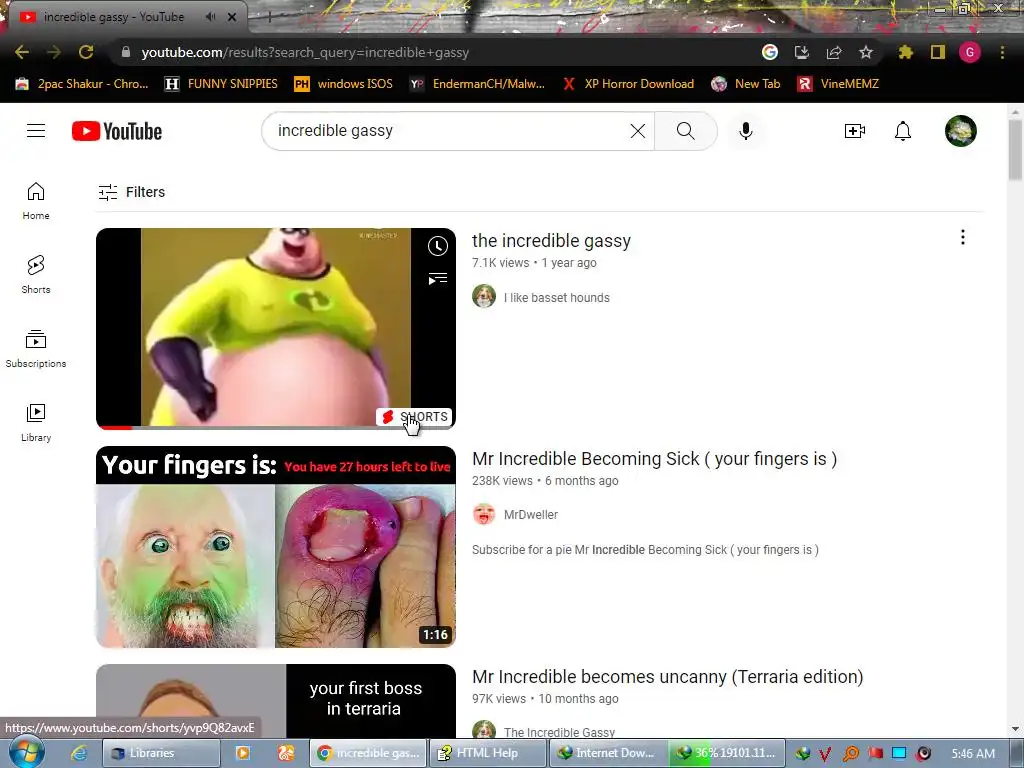Click the install app icon in address bar
Image resolution: width=1024 pixels, height=768 pixels.
pos(802,52)
